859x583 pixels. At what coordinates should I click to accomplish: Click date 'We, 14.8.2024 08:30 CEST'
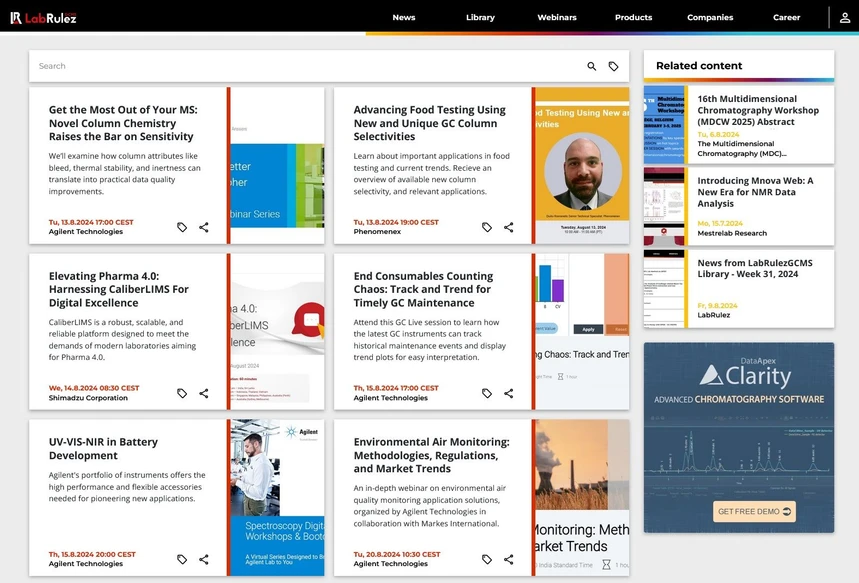pyautogui.click(x=94, y=388)
